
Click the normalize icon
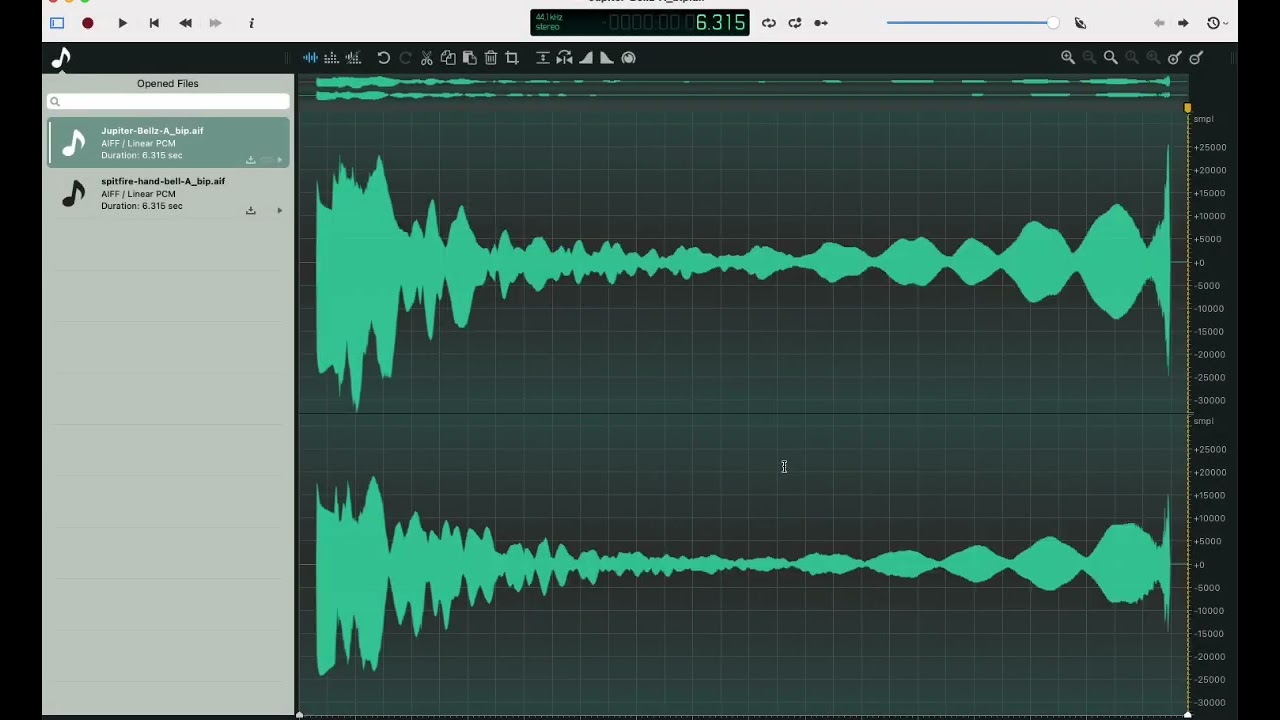(x=543, y=58)
